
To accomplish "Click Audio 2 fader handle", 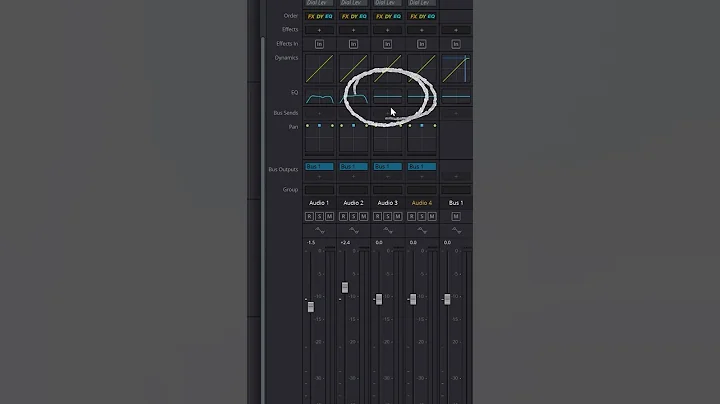I will click(345, 287).
